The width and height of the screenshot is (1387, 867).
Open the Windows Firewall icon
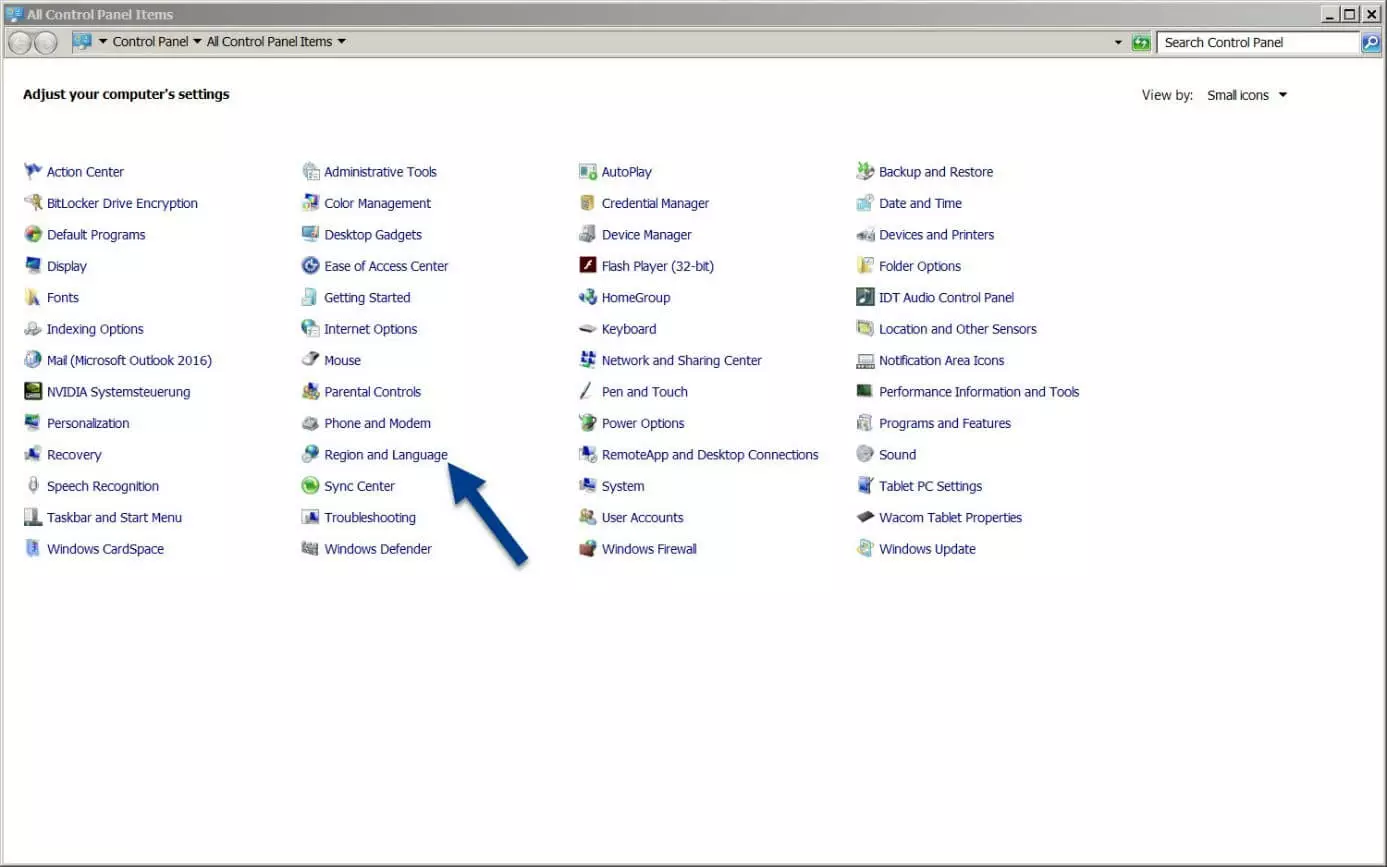click(x=588, y=549)
